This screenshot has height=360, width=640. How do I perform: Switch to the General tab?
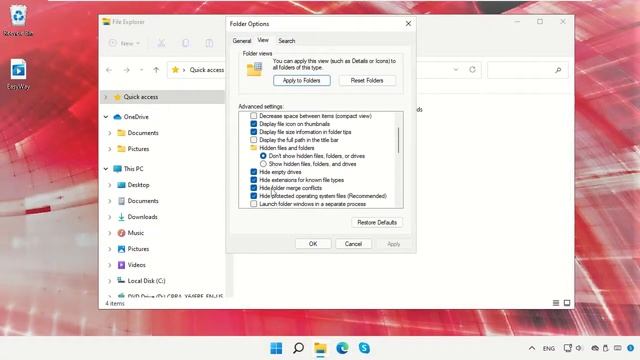point(242,41)
